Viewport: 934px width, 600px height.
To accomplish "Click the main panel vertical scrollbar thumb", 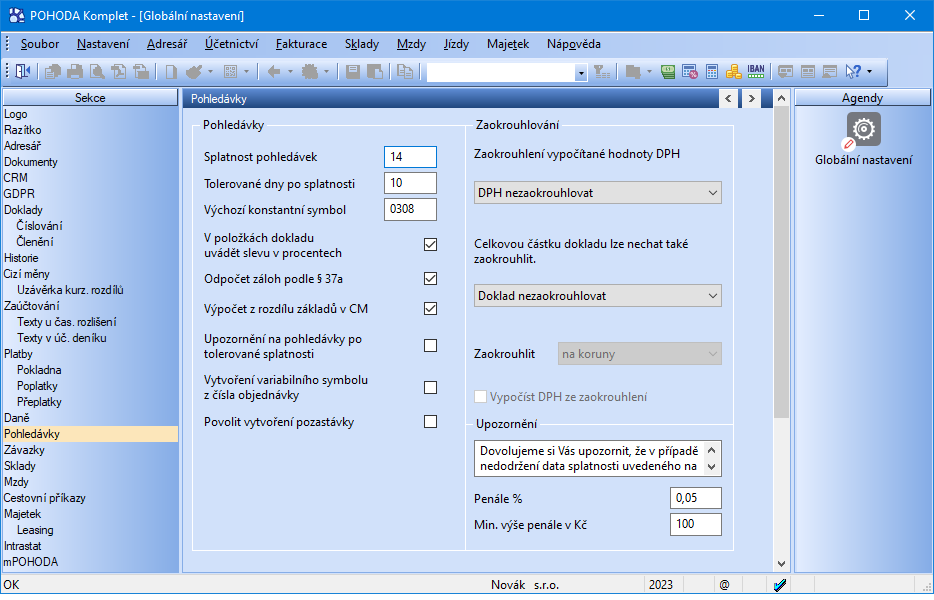I will [x=782, y=261].
